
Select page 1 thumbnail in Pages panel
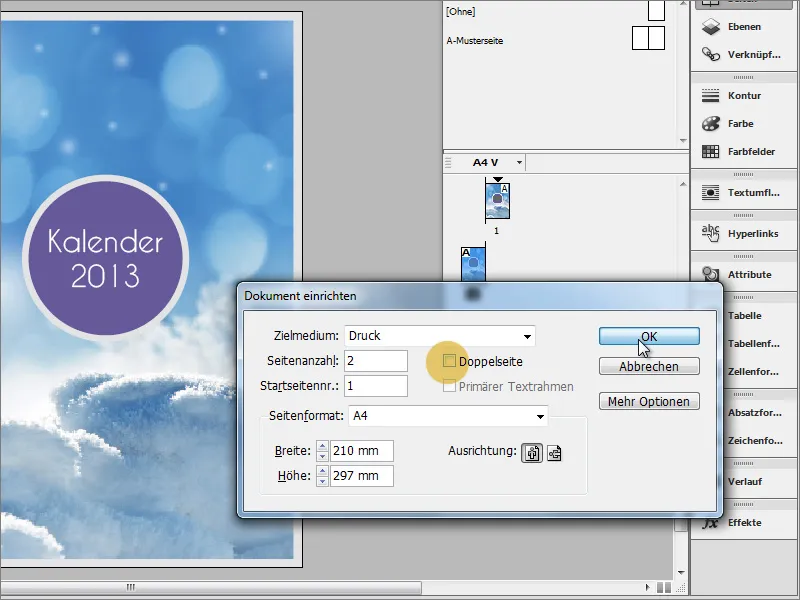(497, 201)
